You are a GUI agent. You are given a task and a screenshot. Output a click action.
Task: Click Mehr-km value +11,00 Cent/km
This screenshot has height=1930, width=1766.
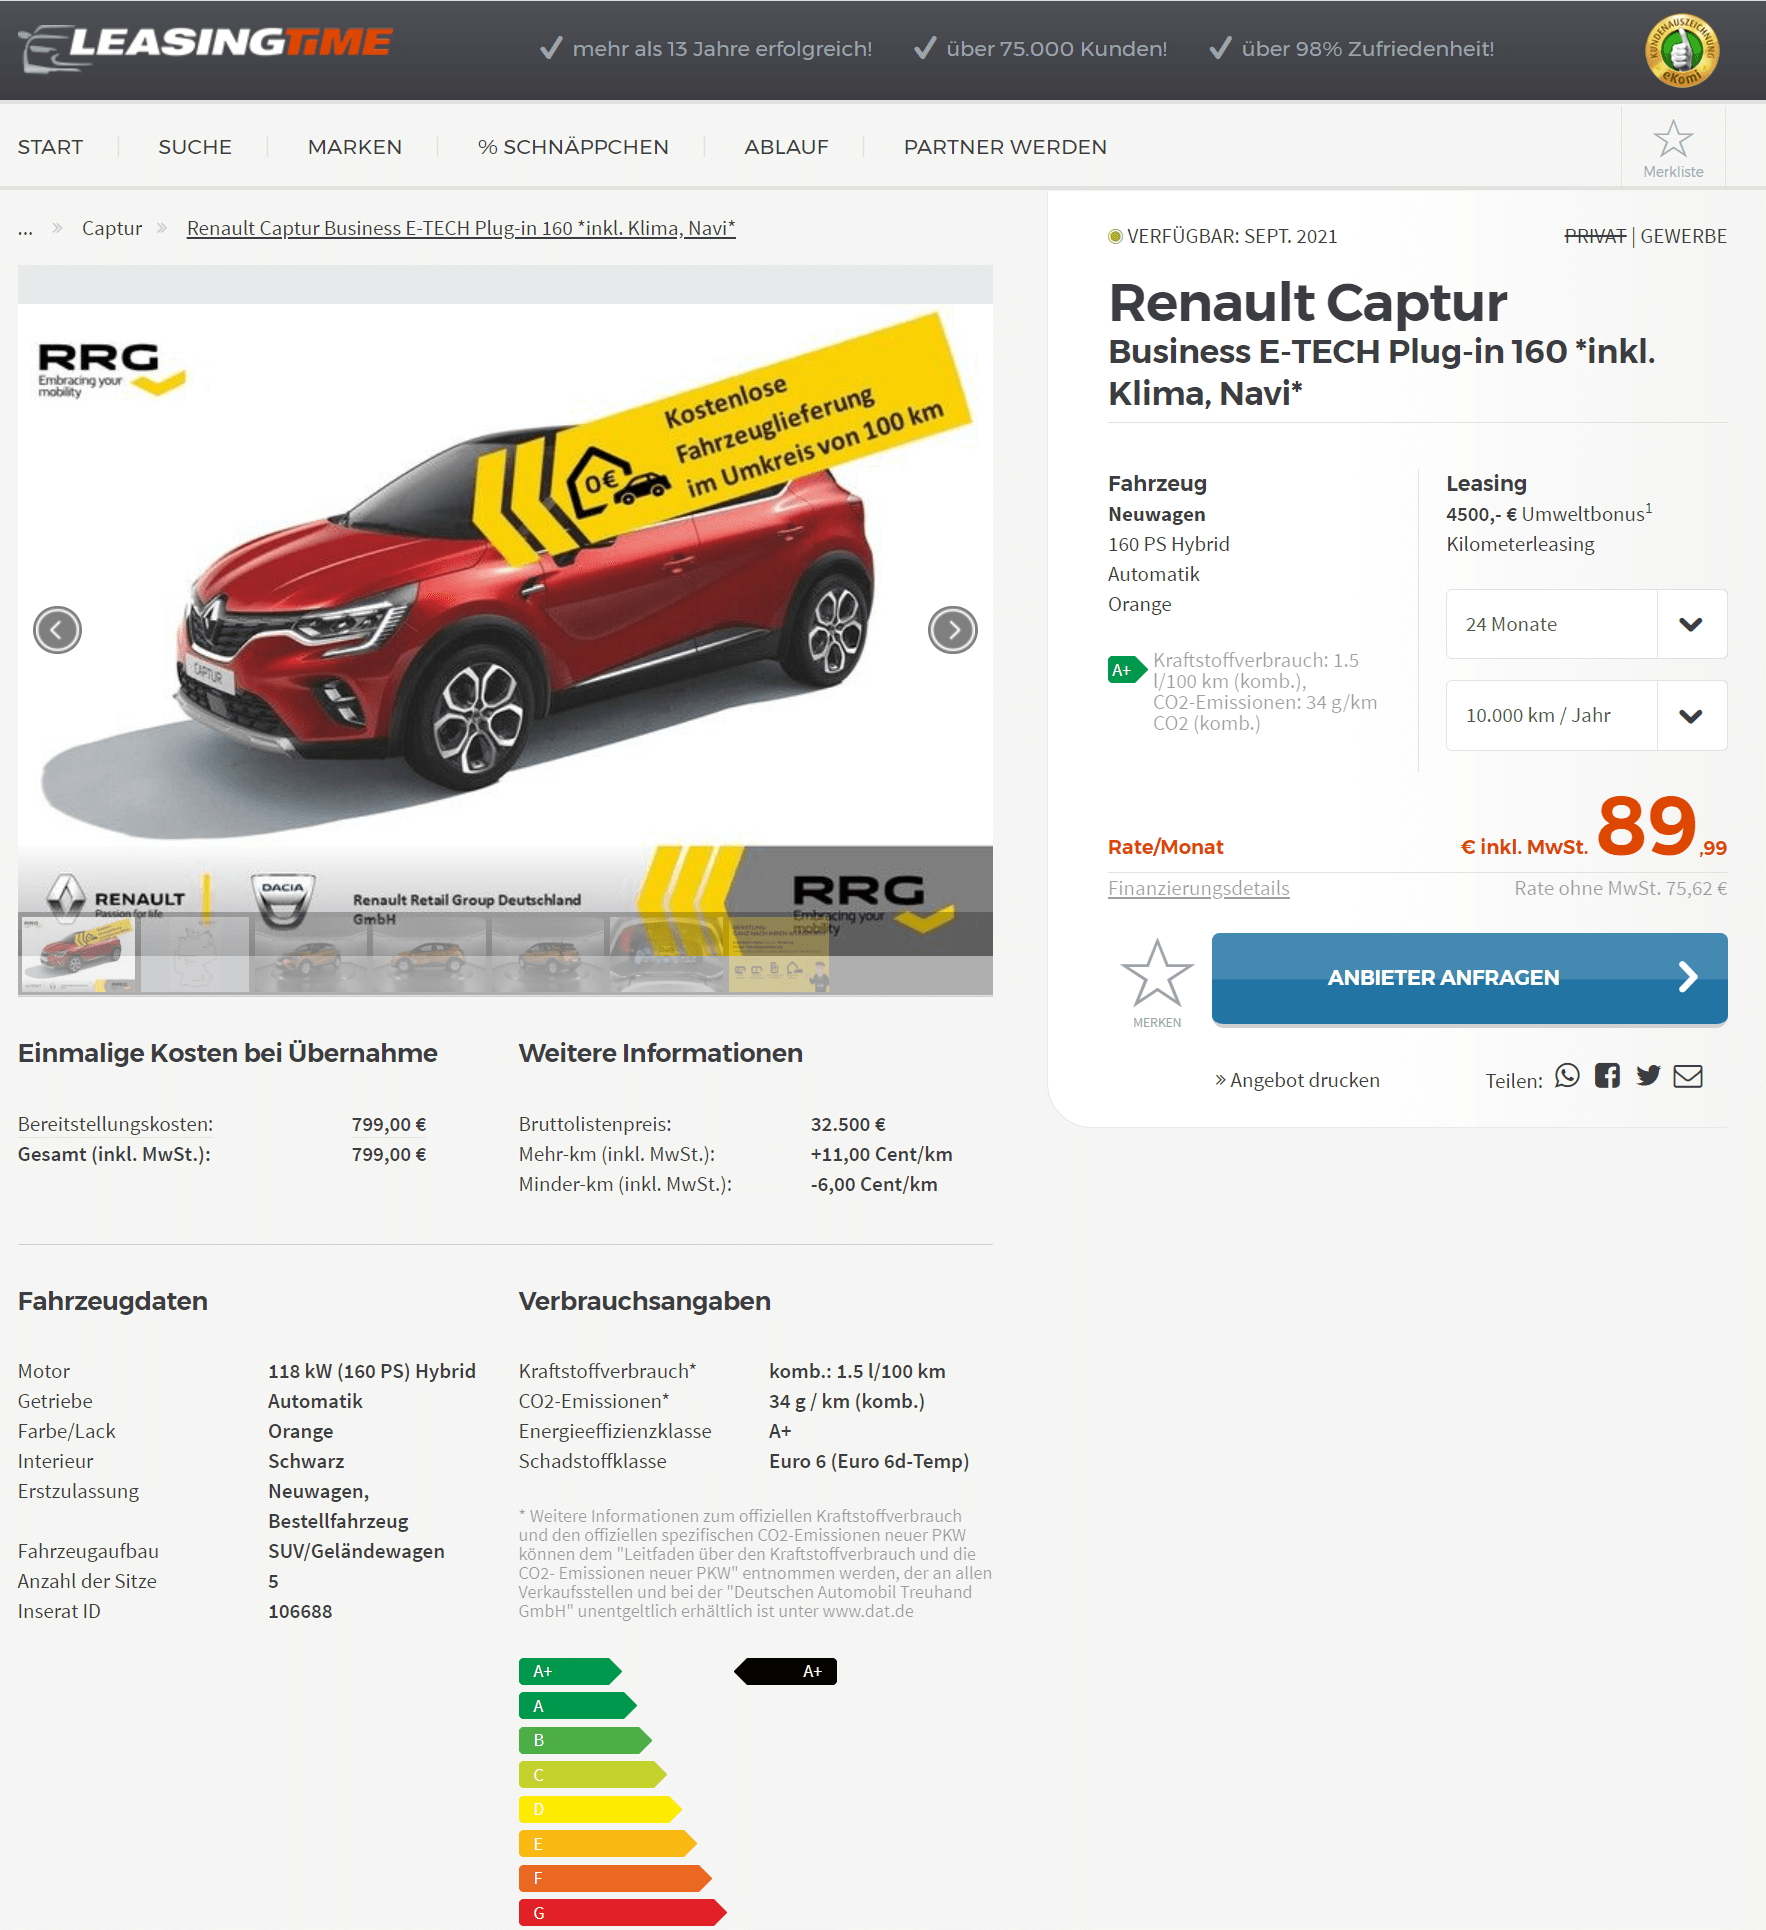click(x=881, y=1154)
